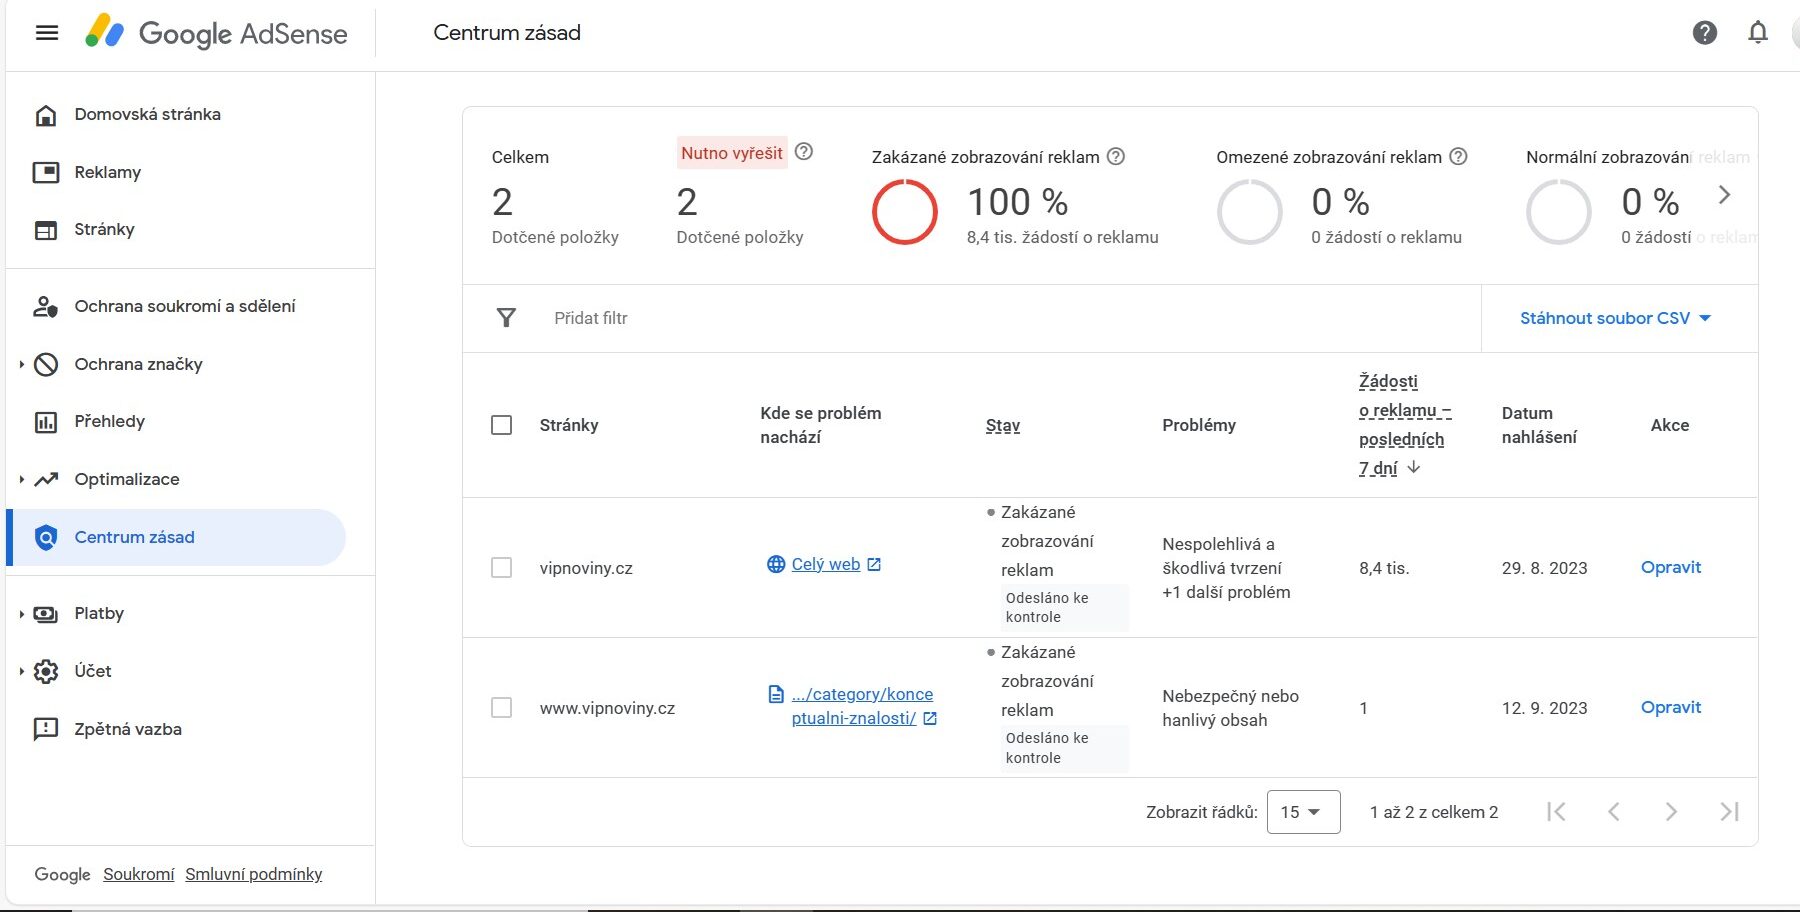Expand the Účet sidebar section
The height and width of the screenshot is (912, 1800).
coord(21,671)
